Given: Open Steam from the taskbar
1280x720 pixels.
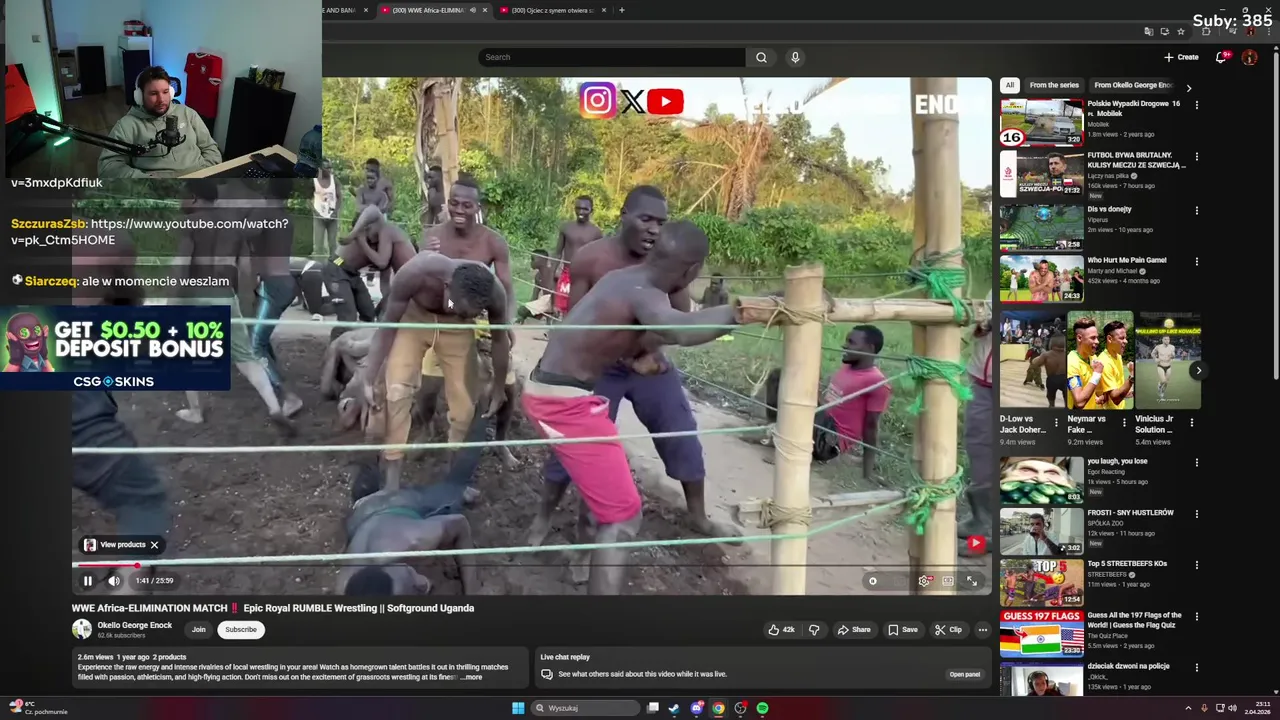Looking at the screenshot, I should pyautogui.click(x=674, y=708).
